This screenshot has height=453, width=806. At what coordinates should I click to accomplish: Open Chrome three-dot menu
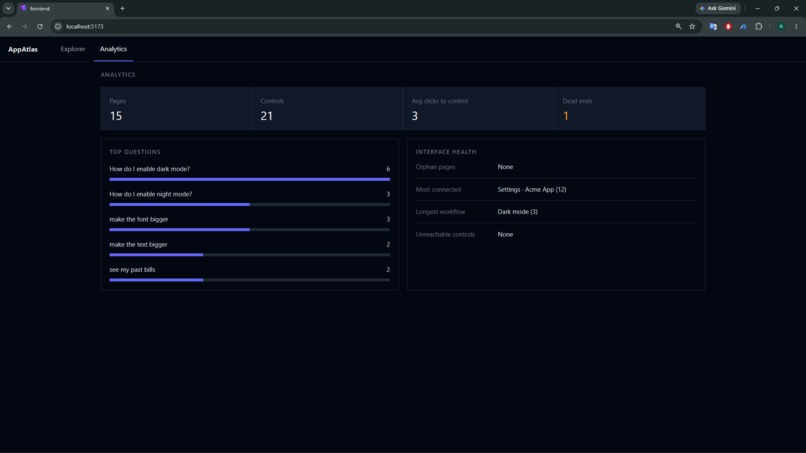coord(796,26)
